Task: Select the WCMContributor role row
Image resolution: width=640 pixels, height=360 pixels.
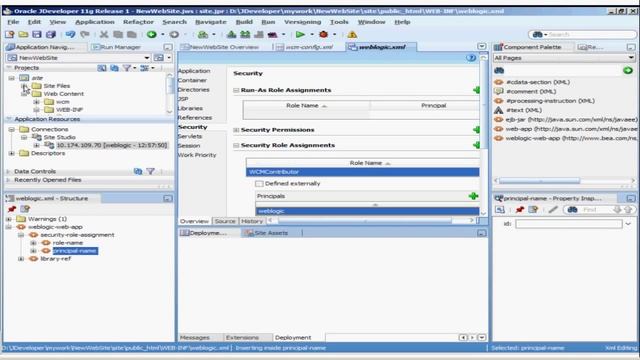Action: (362, 172)
